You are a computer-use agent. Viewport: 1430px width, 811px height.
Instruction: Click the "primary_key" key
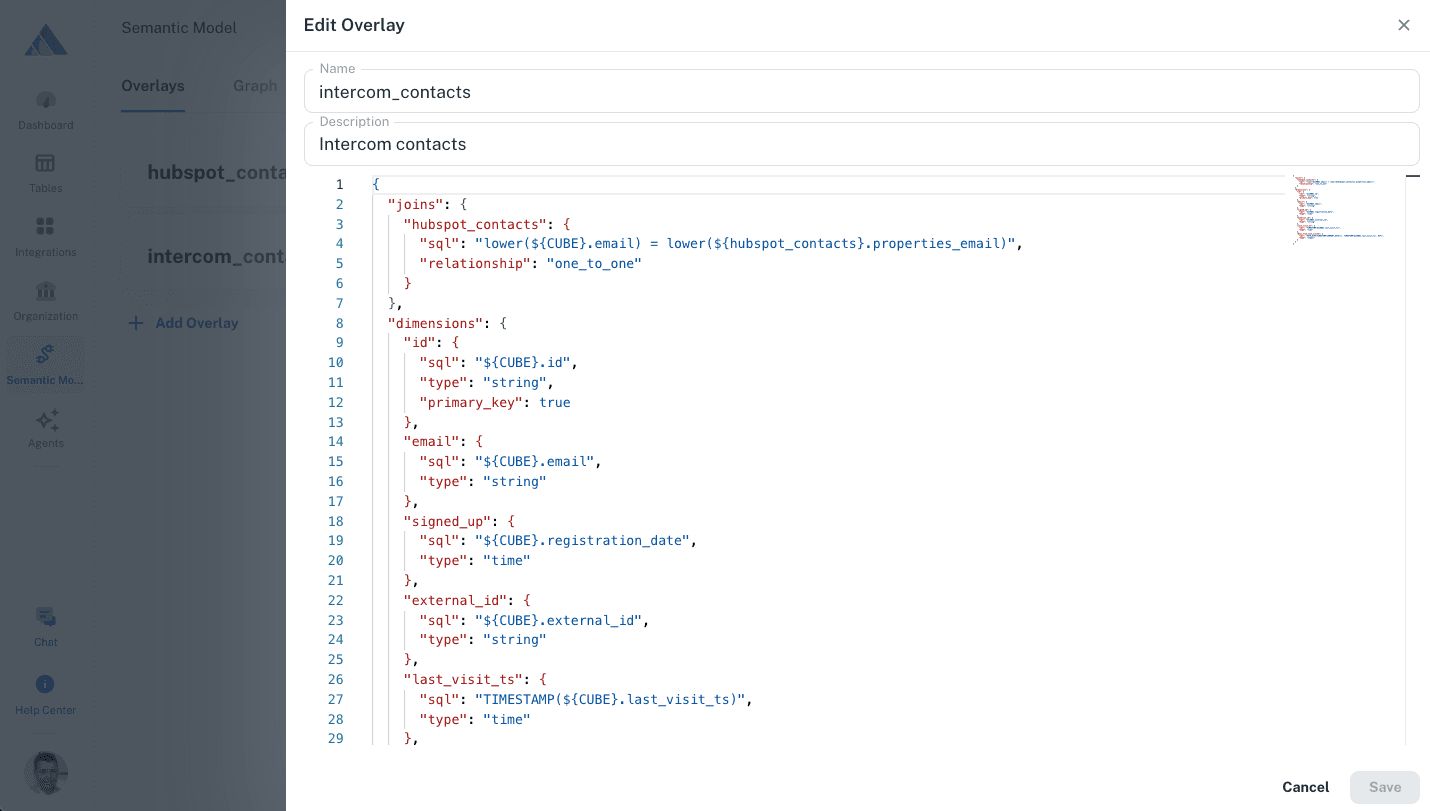471,402
